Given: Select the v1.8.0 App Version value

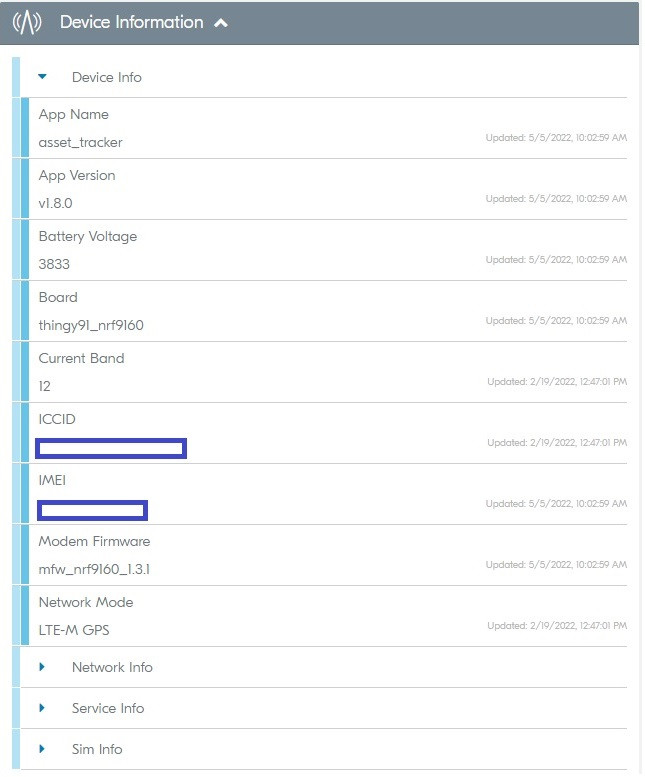Looking at the screenshot, I should pos(56,203).
